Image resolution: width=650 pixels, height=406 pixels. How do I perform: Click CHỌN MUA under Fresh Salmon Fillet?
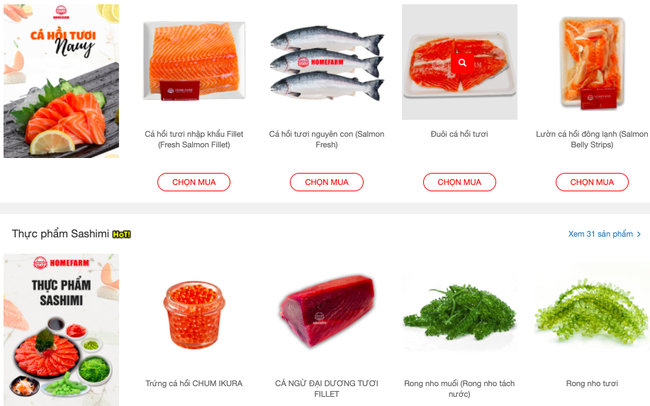click(194, 182)
